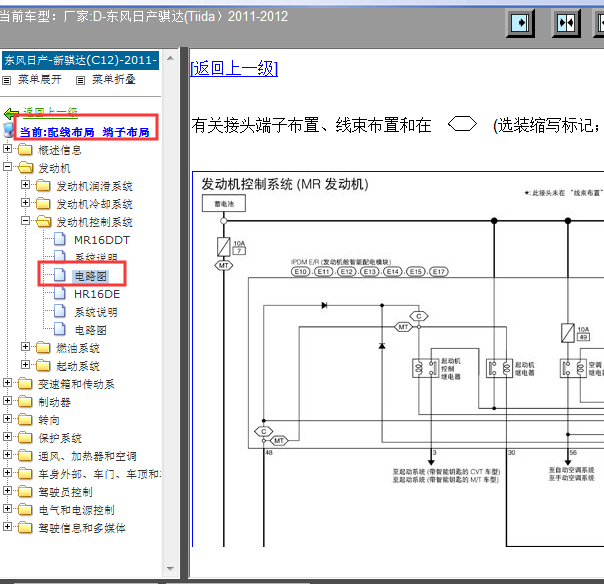Image resolution: width=604 pixels, height=584 pixels.
Task: Select 起动系统 label in tree
Action: click(78, 366)
